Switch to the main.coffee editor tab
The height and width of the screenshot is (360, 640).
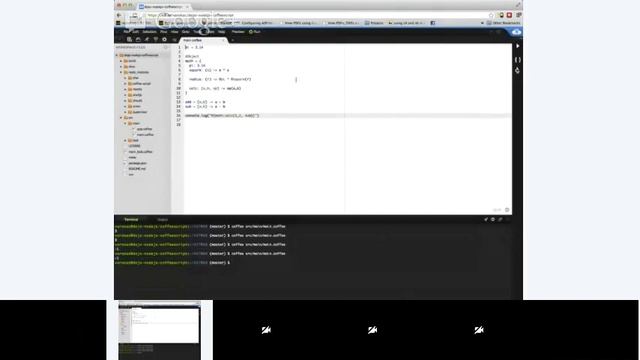(x=202, y=40)
